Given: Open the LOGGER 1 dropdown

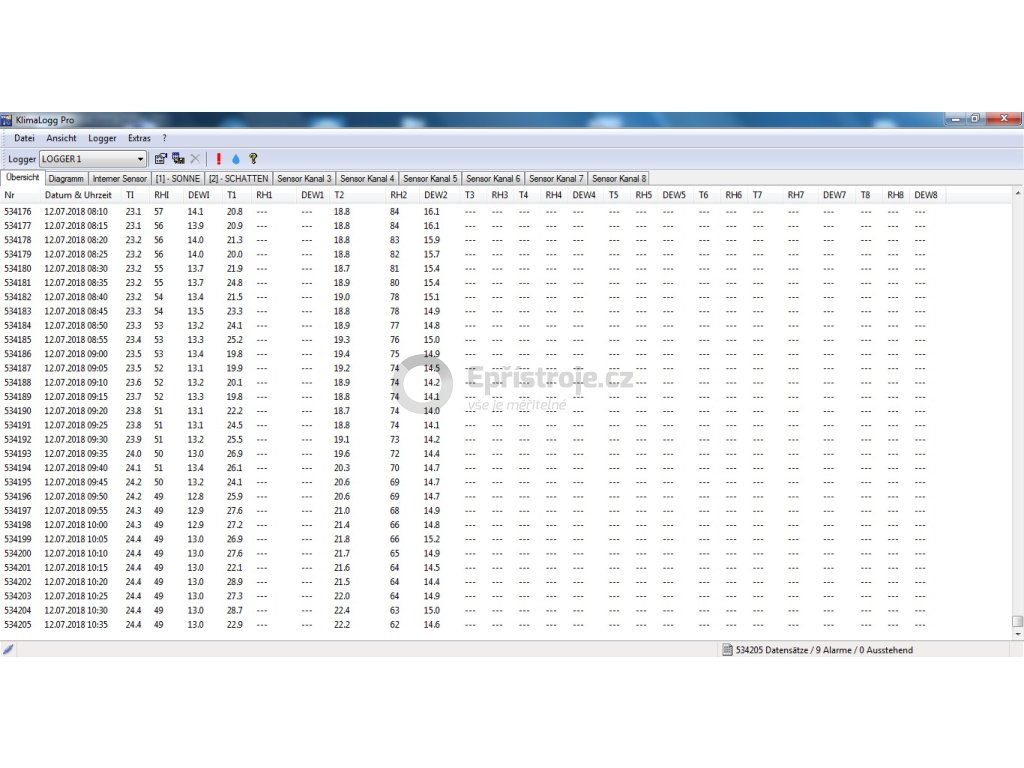Looking at the screenshot, I should (x=140, y=159).
